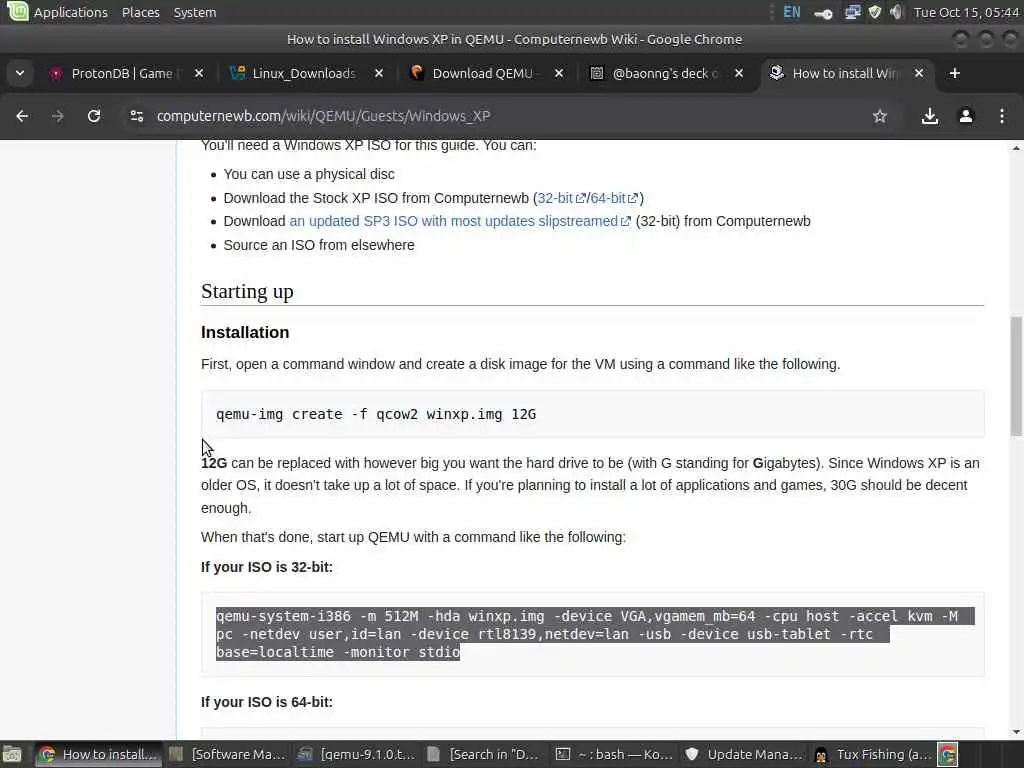The image size is (1024, 768).
Task: Open a new tab with plus button
Action: pos(955,73)
